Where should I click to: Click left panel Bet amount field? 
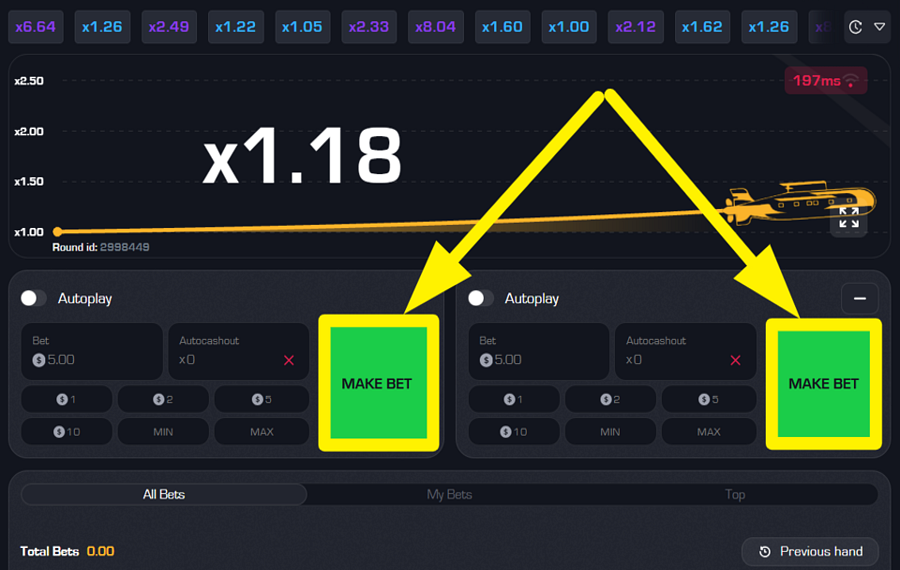(92, 351)
